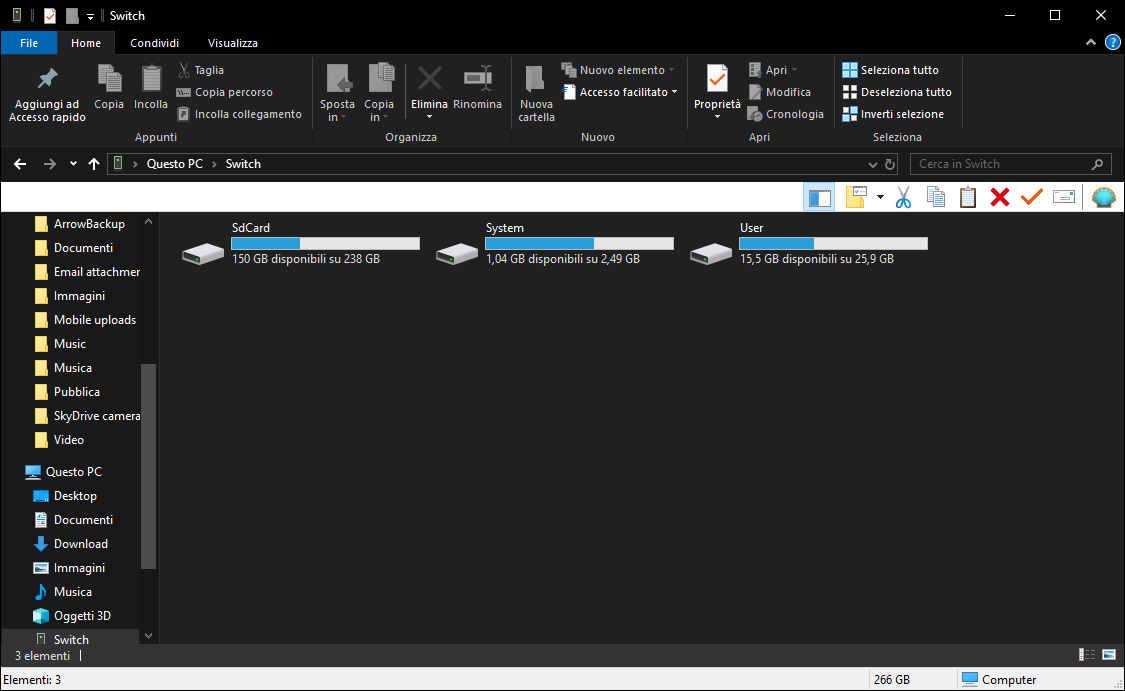Toggle the preview pane button
Image resolution: width=1125 pixels, height=691 pixels.
point(819,197)
